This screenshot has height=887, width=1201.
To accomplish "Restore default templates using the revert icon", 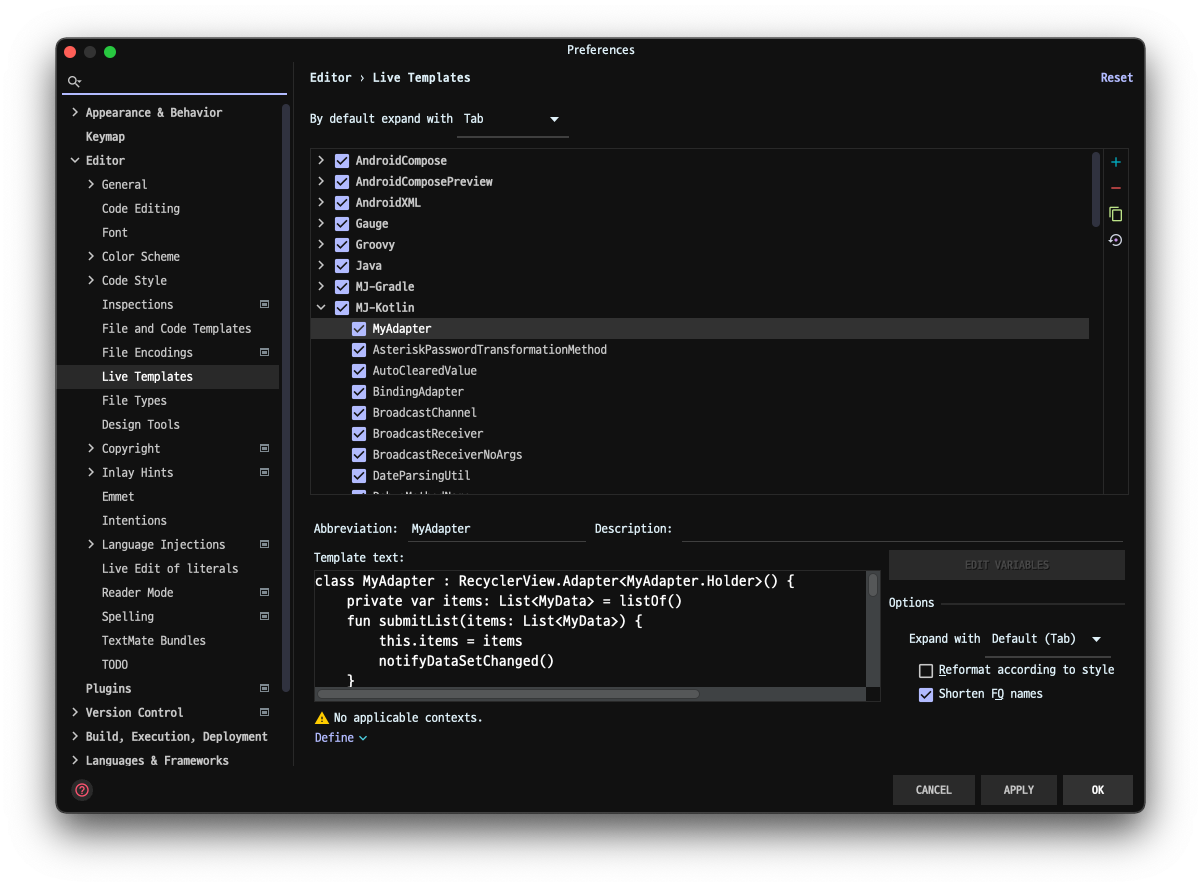I will pyautogui.click(x=1115, y=239).
